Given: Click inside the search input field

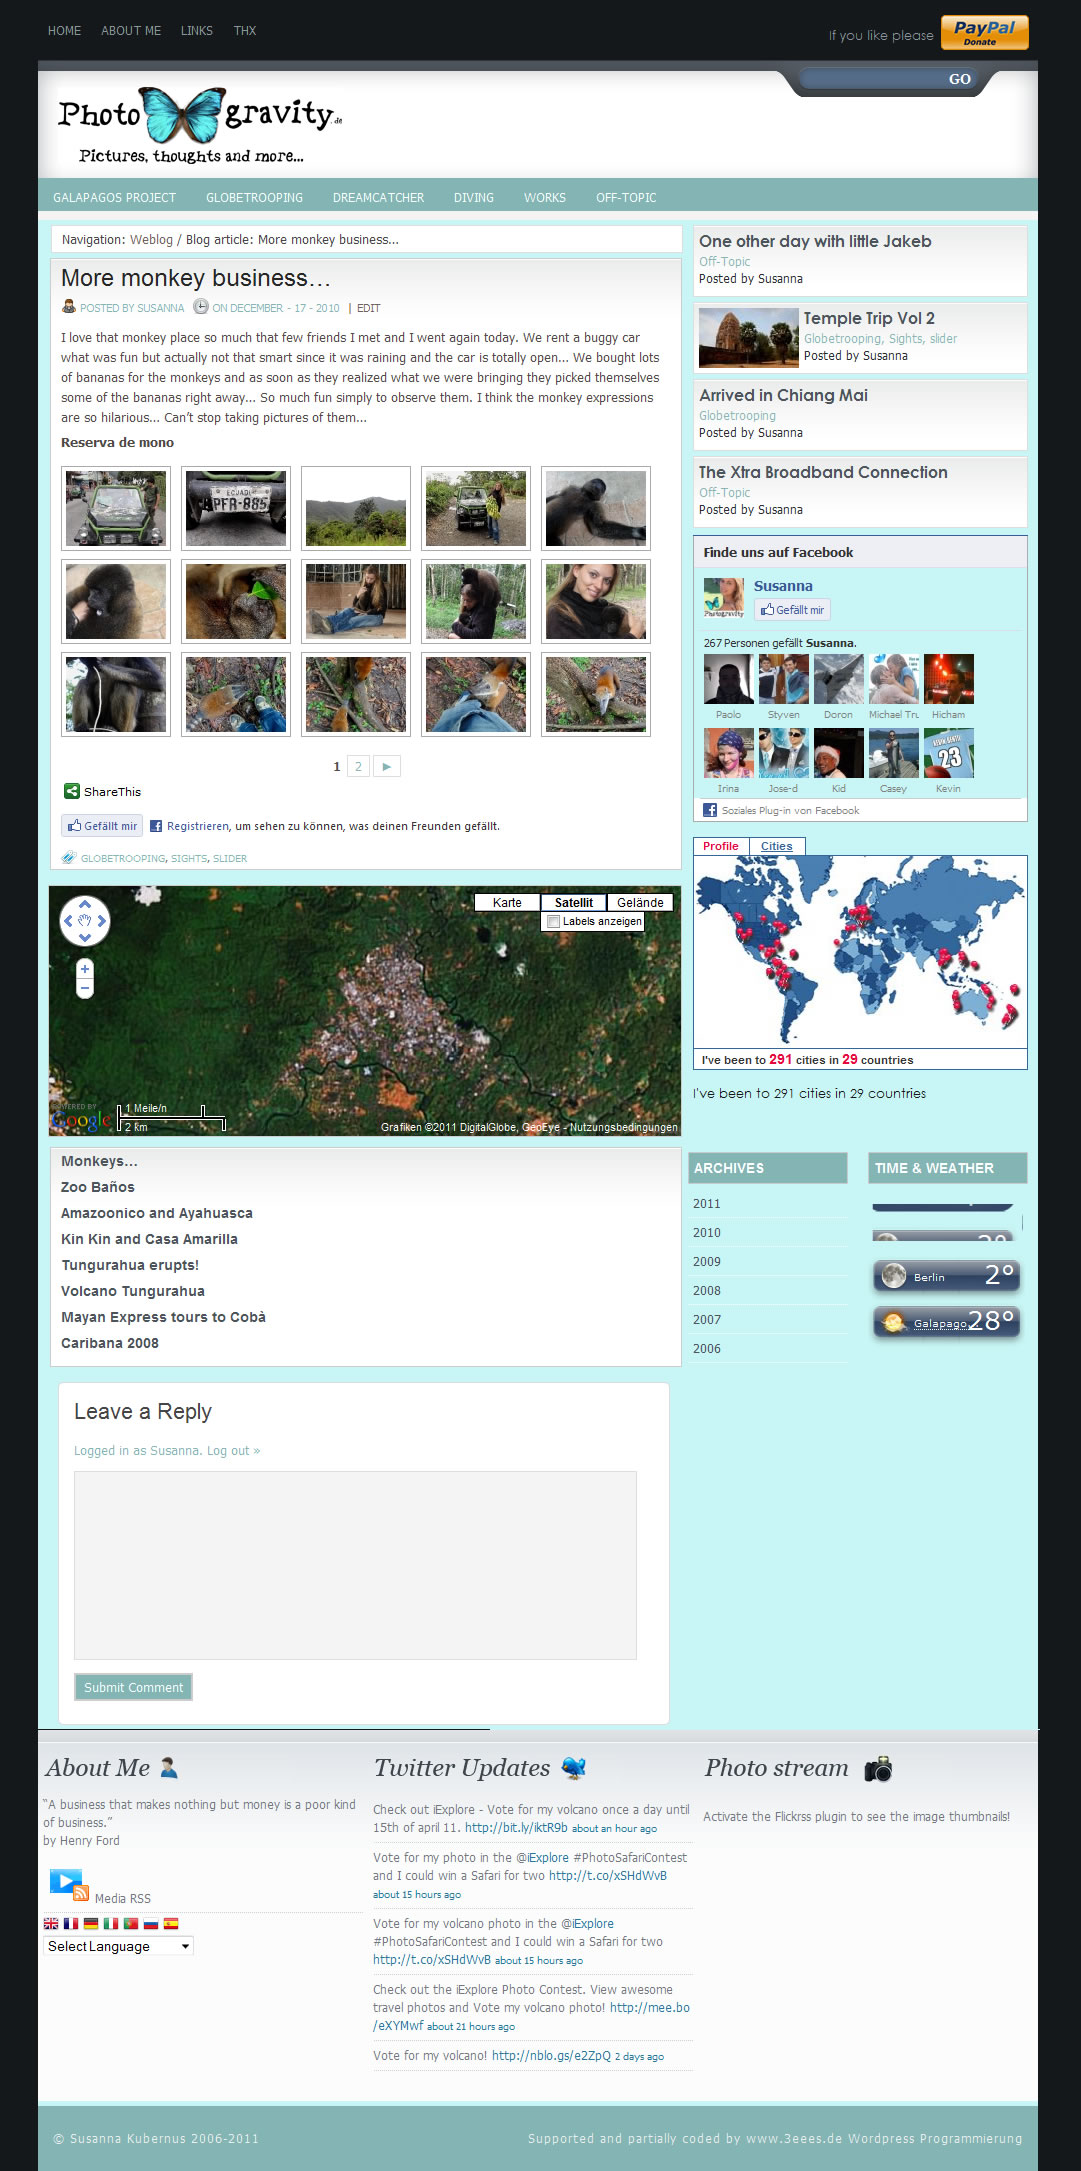Looking at the screenshot, I should click(x=870, y=79).
